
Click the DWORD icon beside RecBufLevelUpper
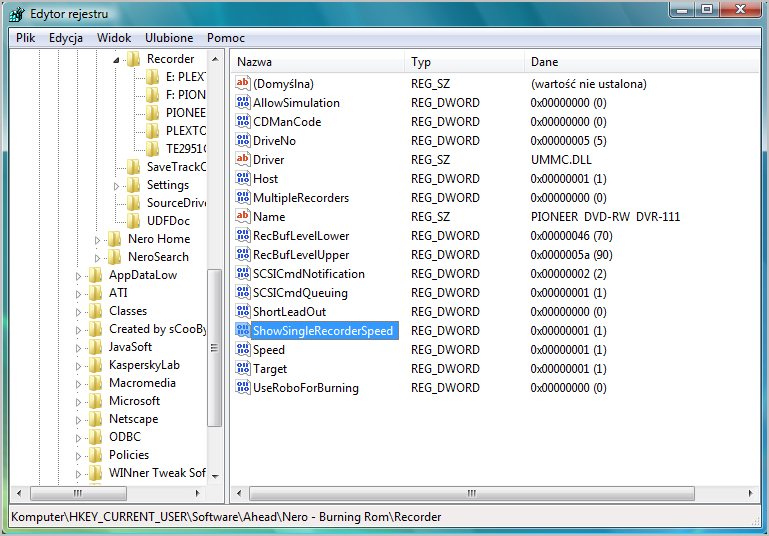pos(242,255)
